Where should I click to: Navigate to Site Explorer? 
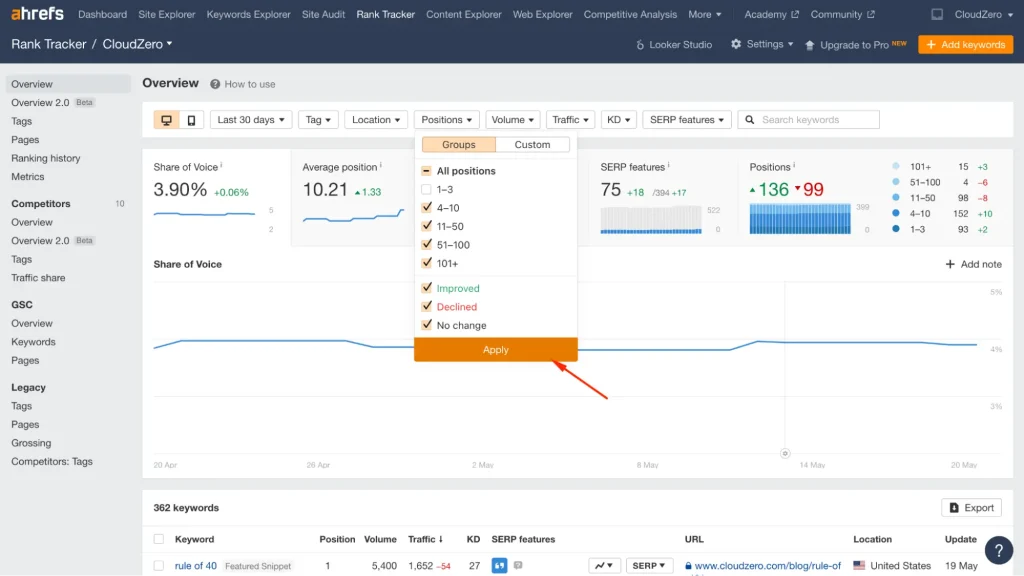pos(166,14)
